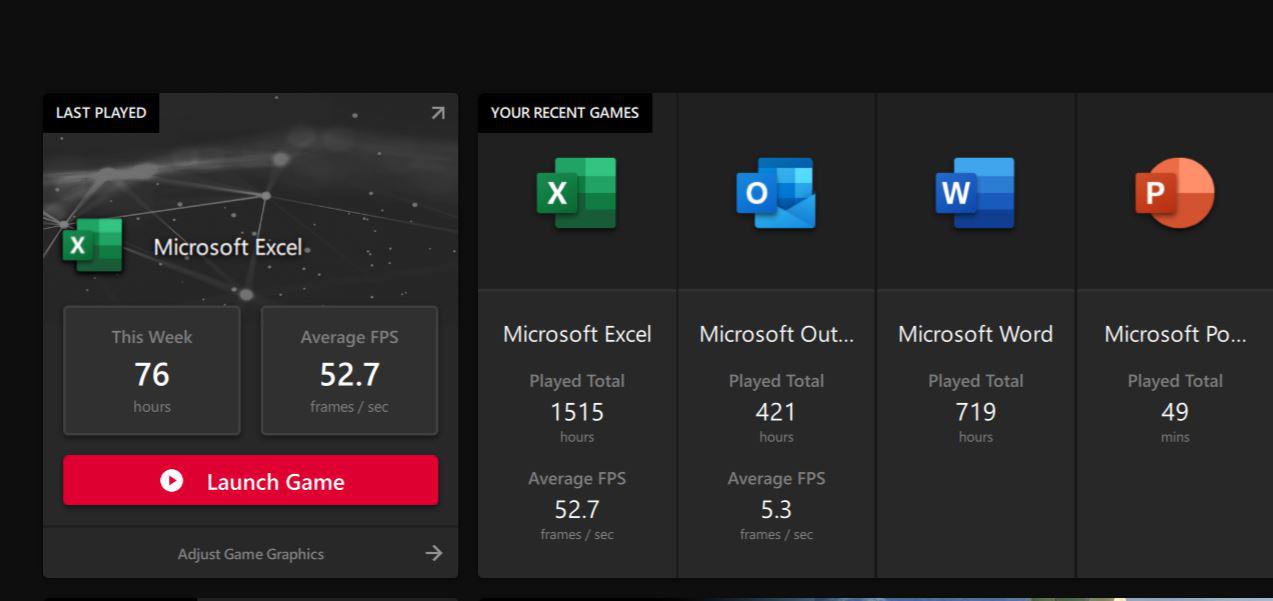Select the Average FPS 52.7 tile
This screenshot has width=1273, height=601.
click(349, 370)
